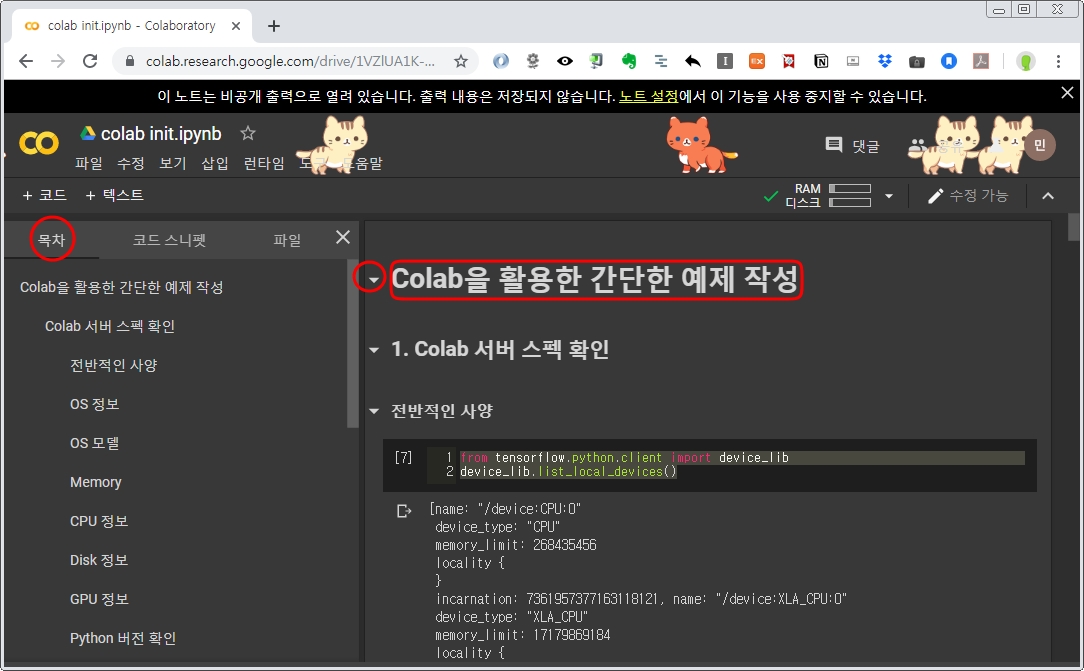Jump to 'Colab 서버 스펙 확인' in table of contents
This screenshot has height=671, width=1084.
(x=110, y=326)
